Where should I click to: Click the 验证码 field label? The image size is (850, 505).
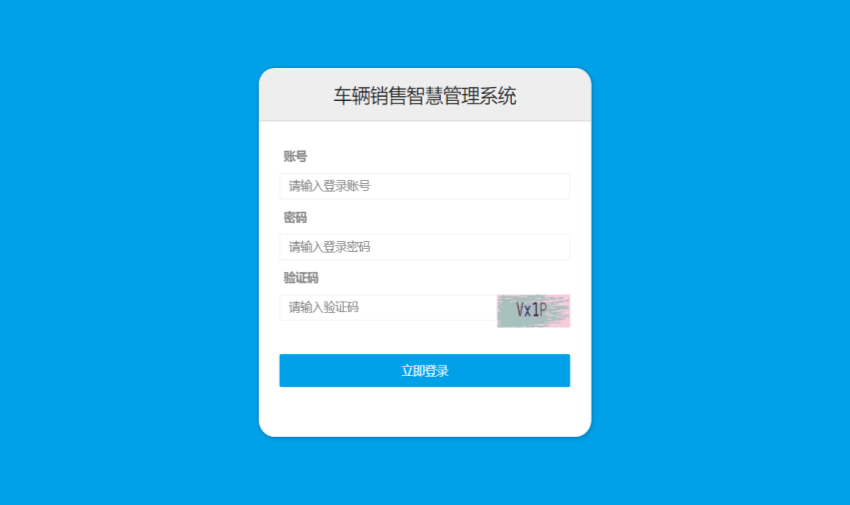tap(301, 278)
